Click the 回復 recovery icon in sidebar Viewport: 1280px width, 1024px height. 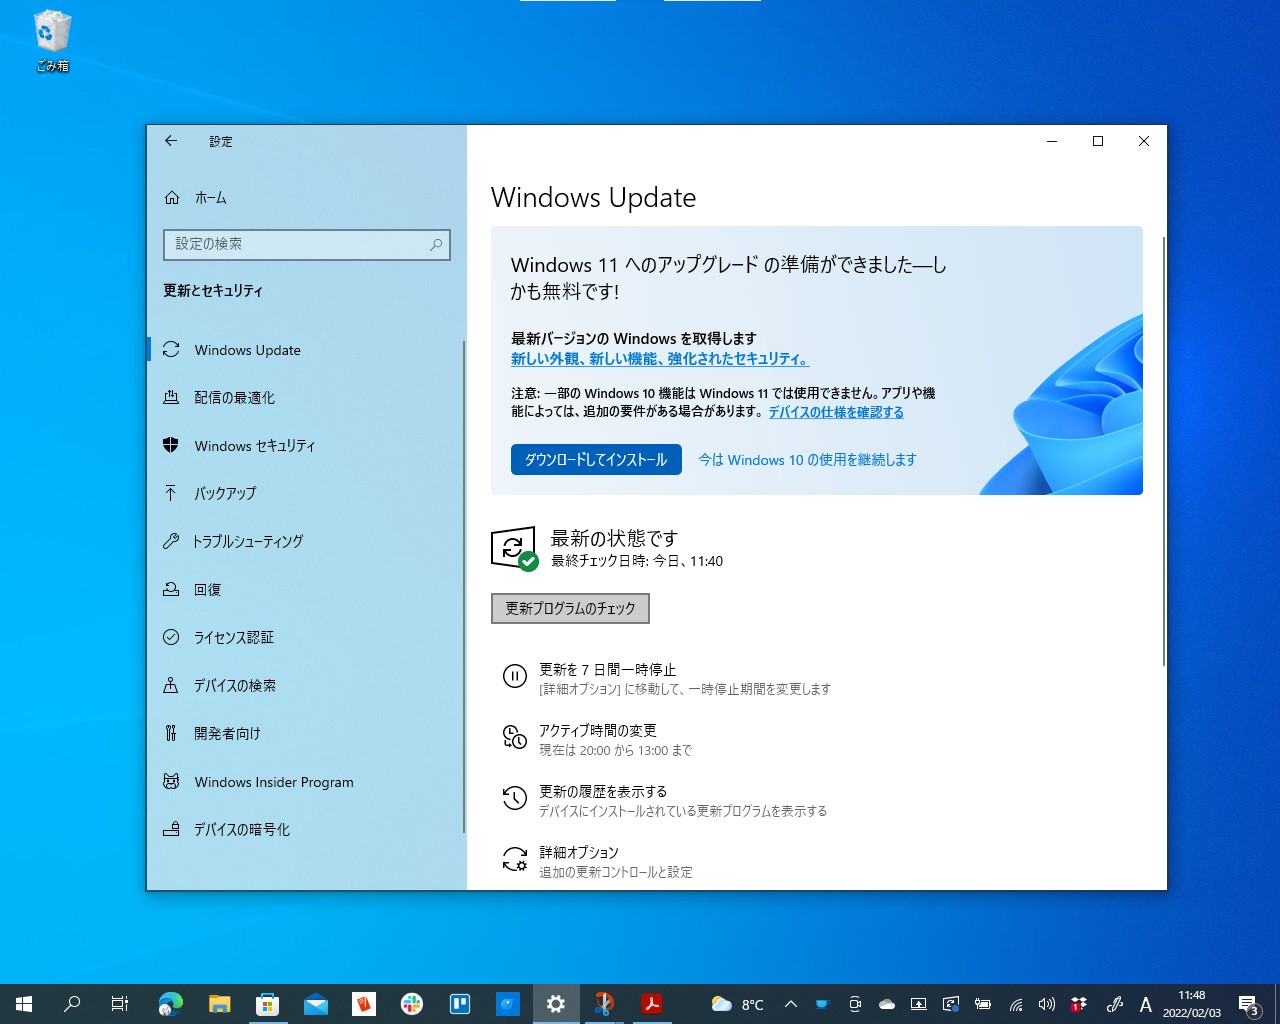[171, 589]
